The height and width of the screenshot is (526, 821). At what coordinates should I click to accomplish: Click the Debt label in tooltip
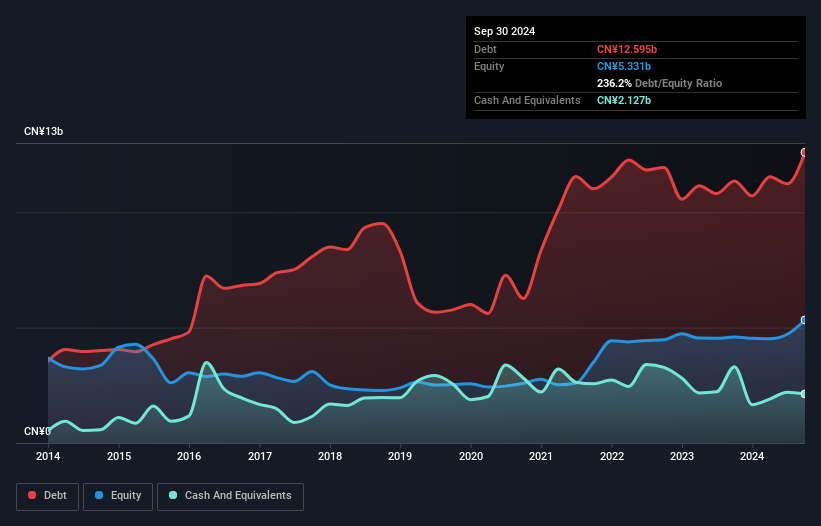coord(485,49)
